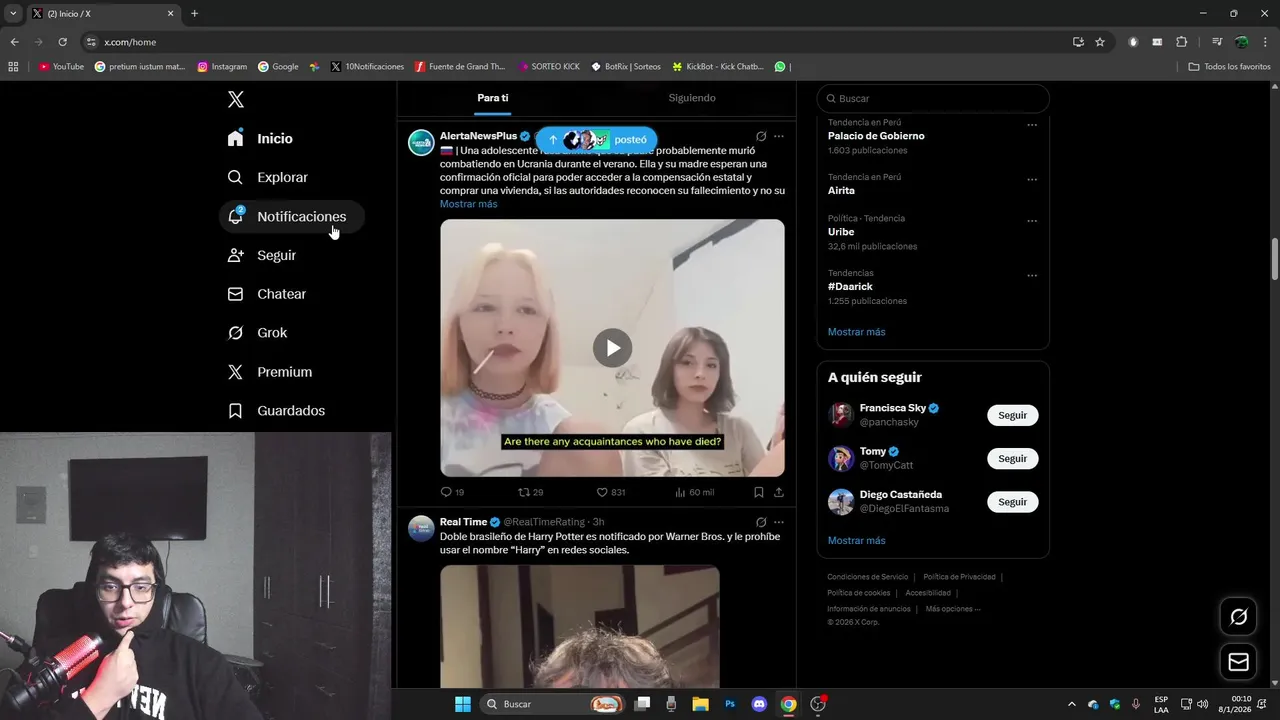Open Guardados in the sidebar
Image resolution: width=1280 pixels, height=720 pixels.
(x=277, y=411)
